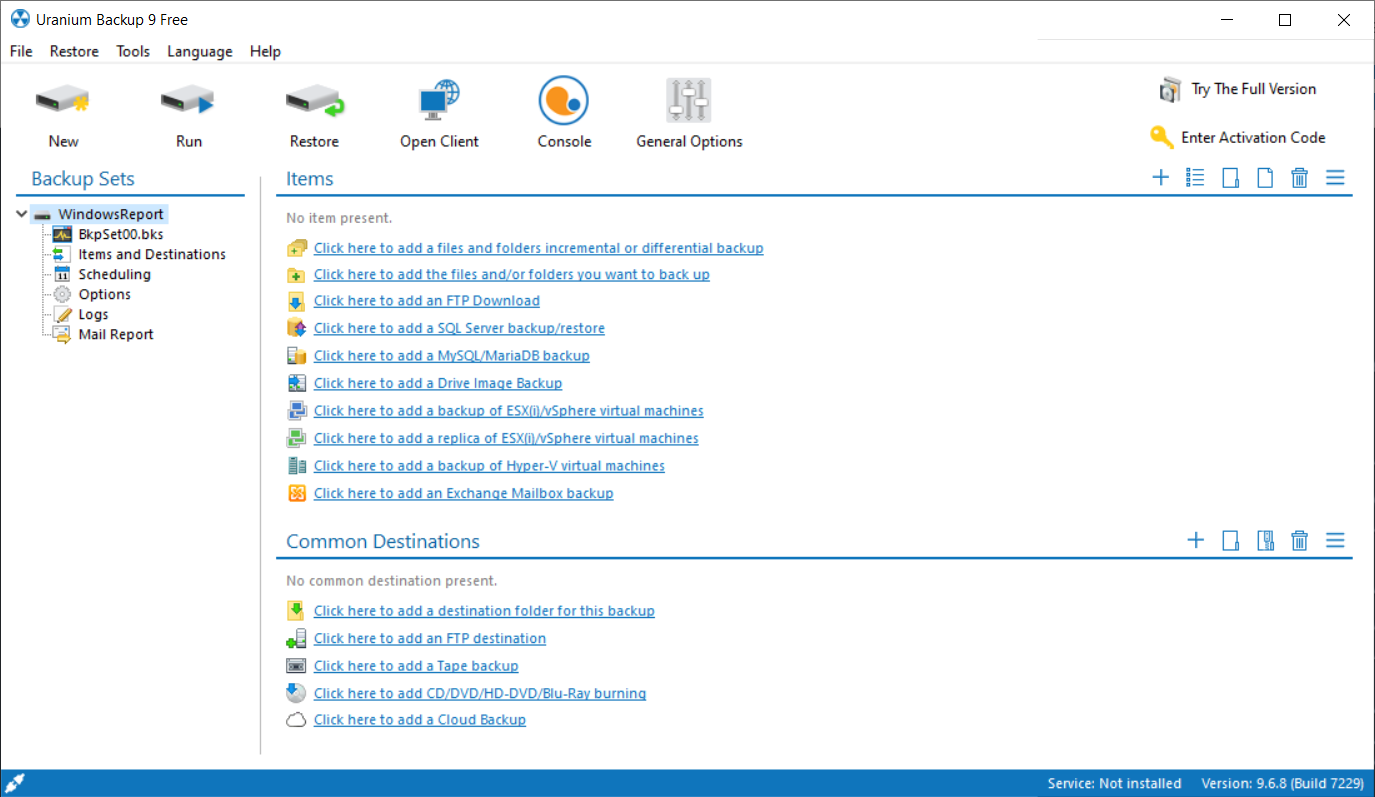Click the disc icon beside CD/DVD burning link

[296, 693]
